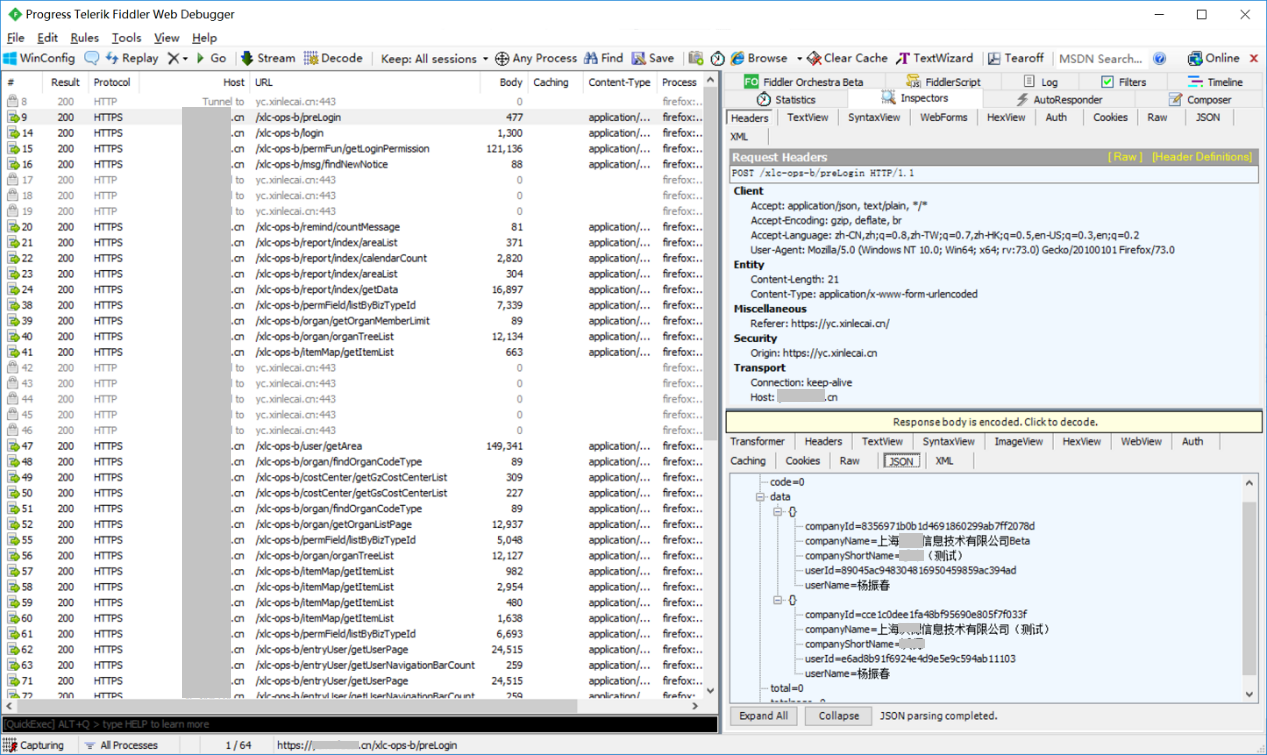Open the Header Definitions link
The height and width of the screenshot is (755, 1267).
(1201, 157)
